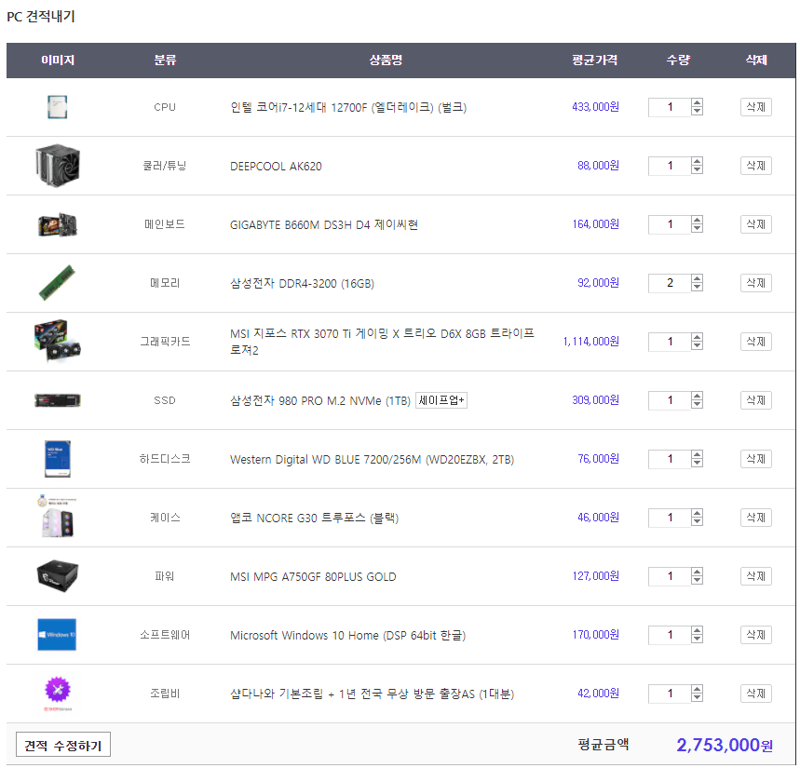The image size is (800, 768).
Task: Click the quantity field for the graphics card
Action: pos(669,341)
